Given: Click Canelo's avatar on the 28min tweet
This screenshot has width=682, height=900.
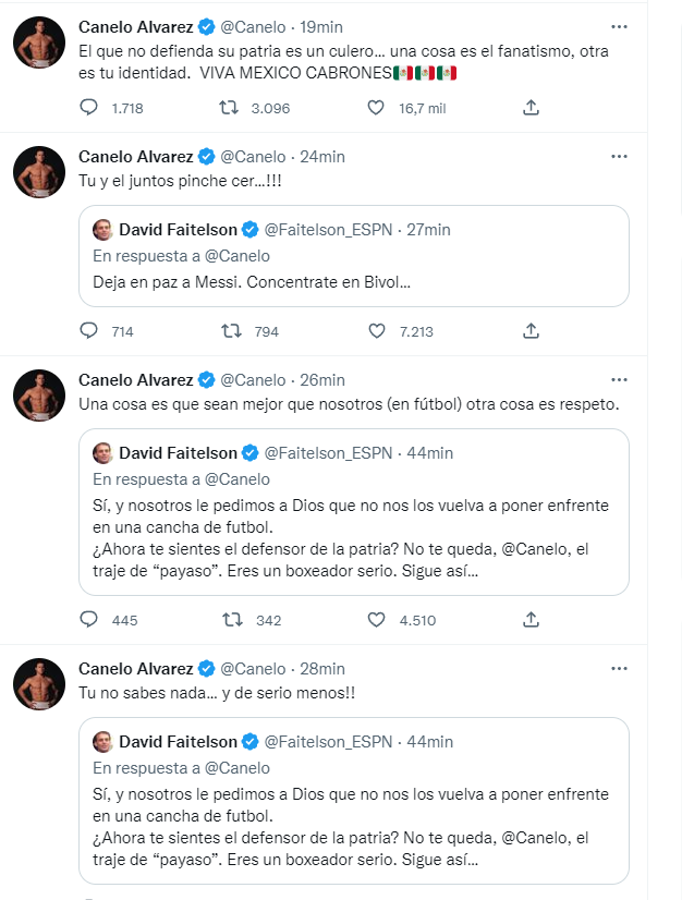Looking at the screenshot, I should pos(39,690).
